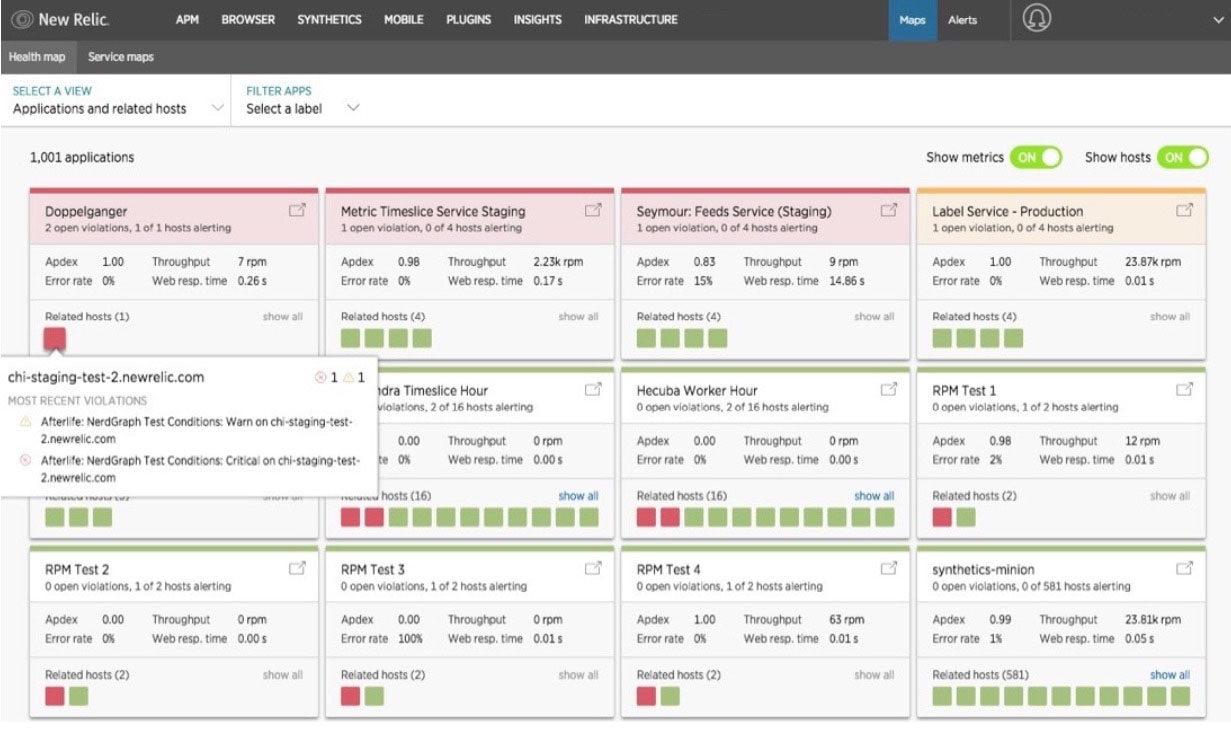Click the warning violation count icon in tooltip

[349, 378]
